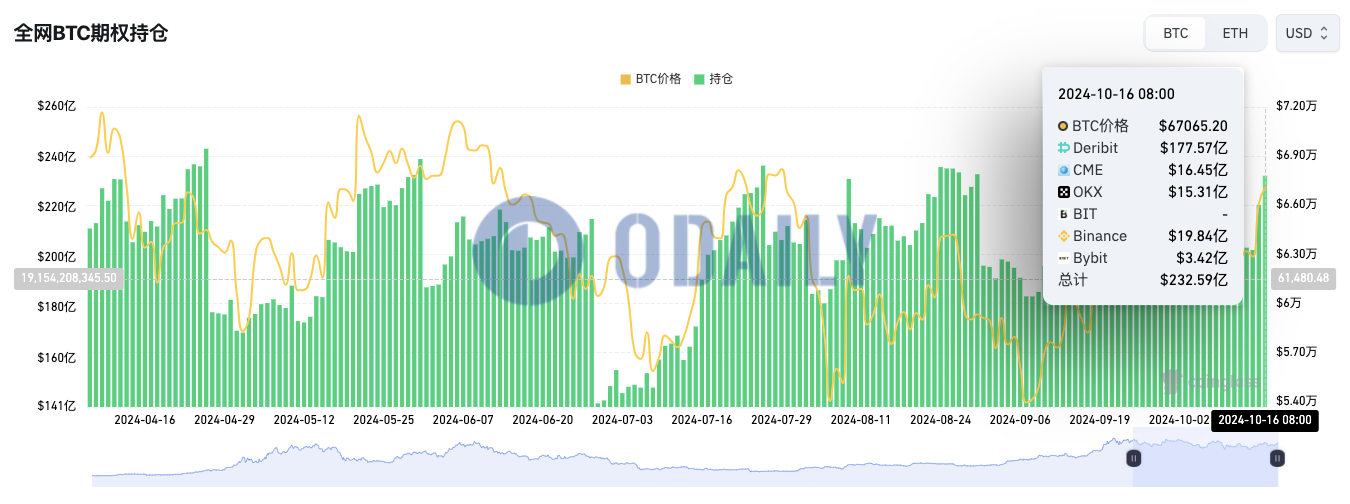Click the BTC price value $67065.20
The height and width of the screenshot is (504, 1350).
(x=1193, y=126)
